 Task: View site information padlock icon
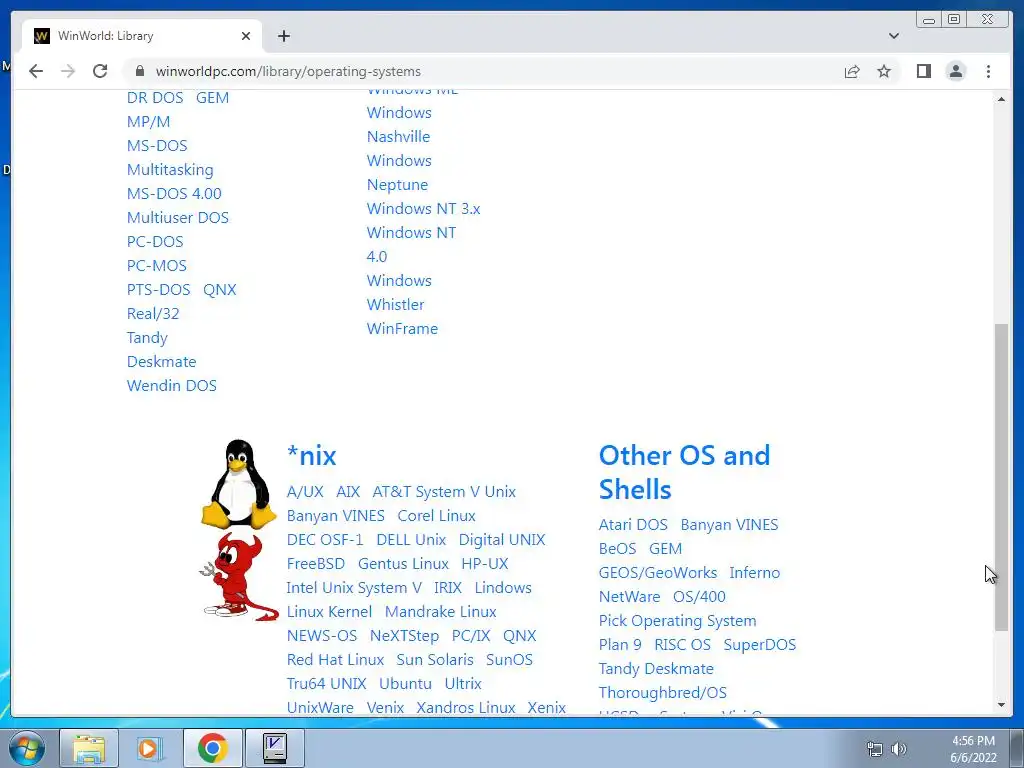coord(139,71)
